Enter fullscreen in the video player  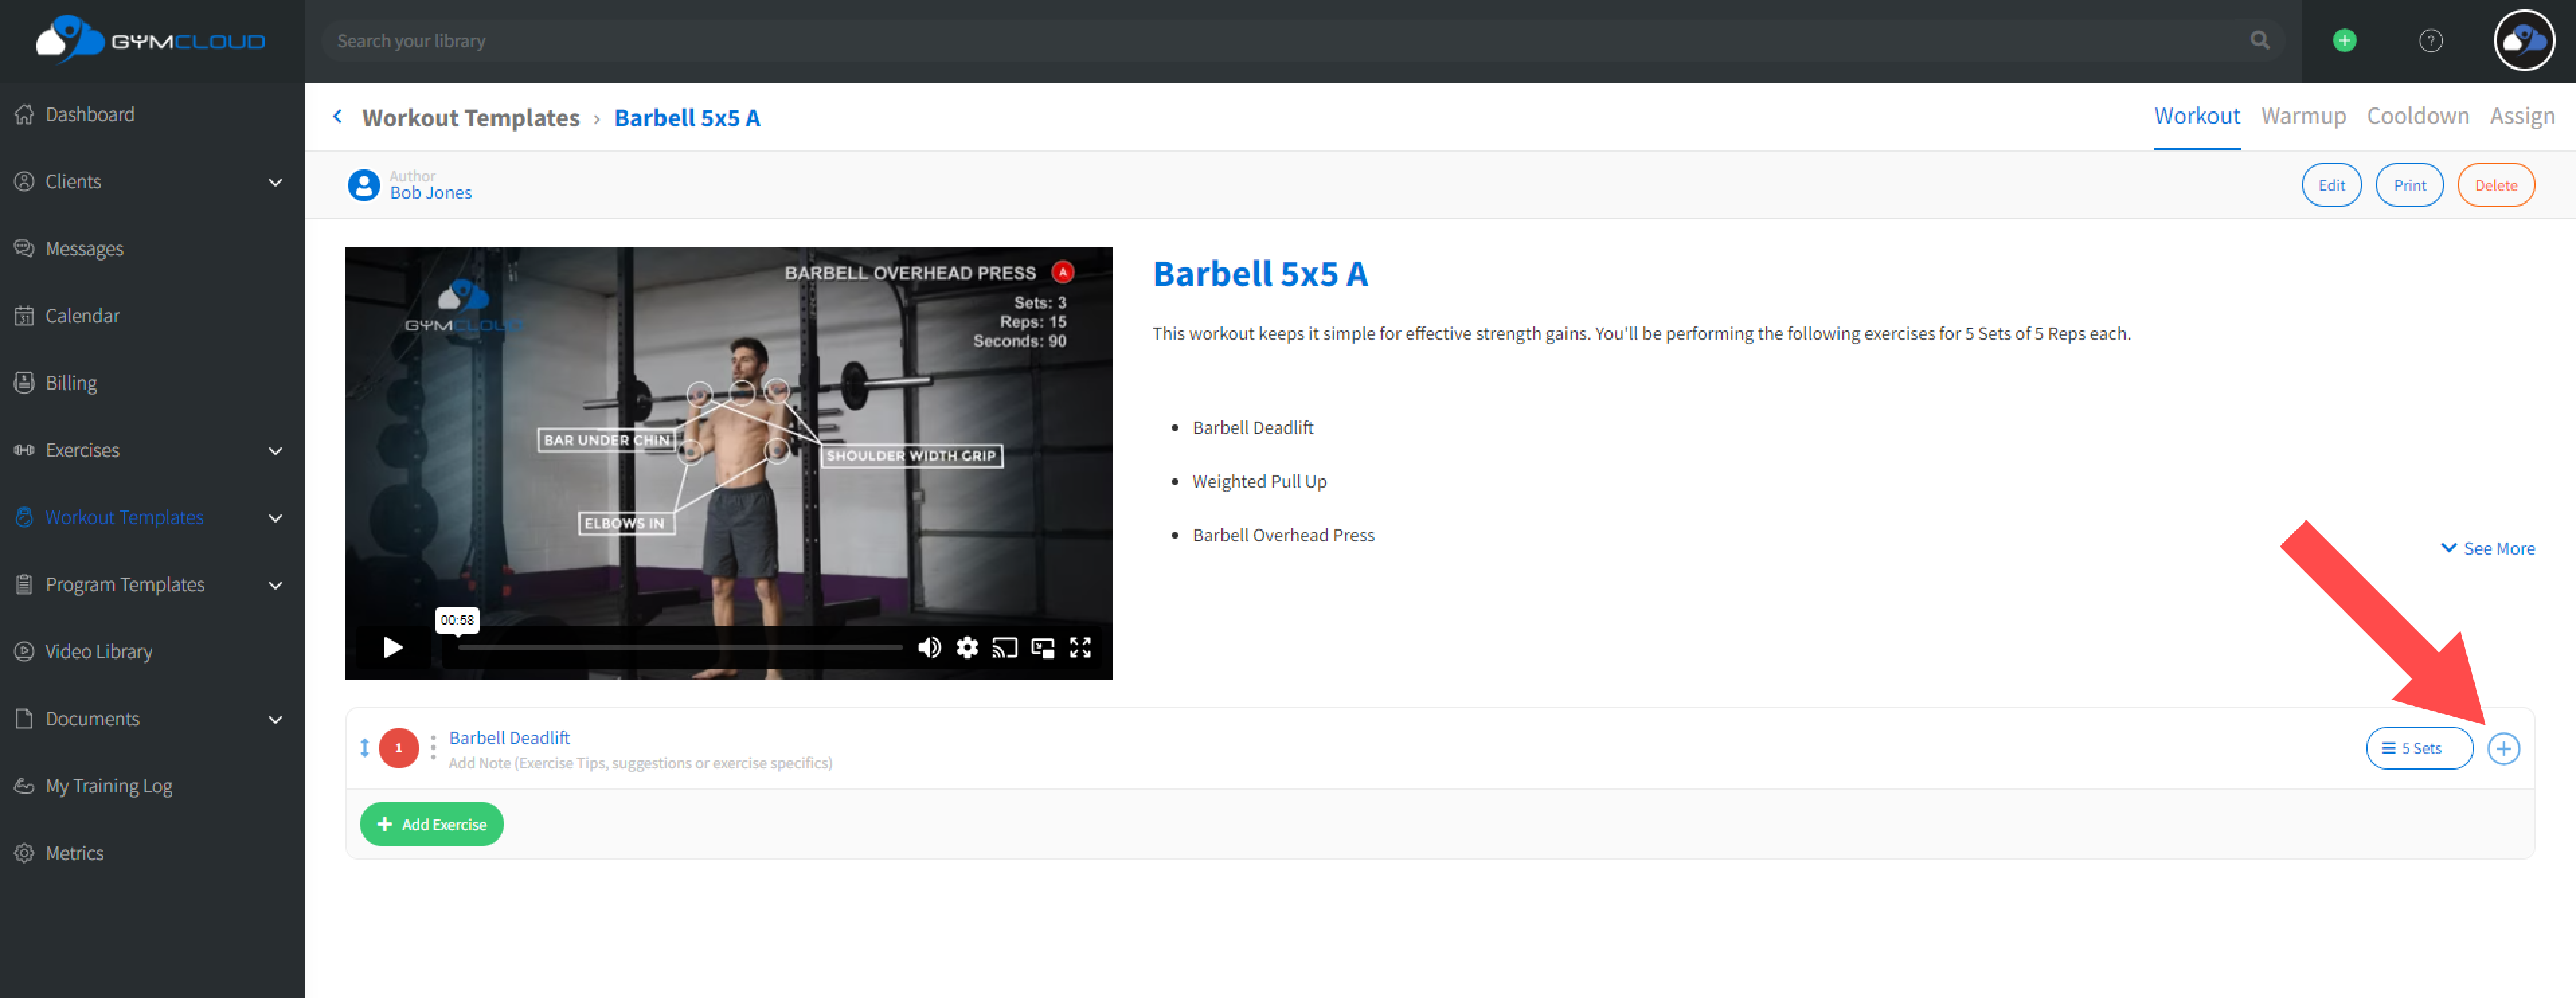(x=1080, y=648)
